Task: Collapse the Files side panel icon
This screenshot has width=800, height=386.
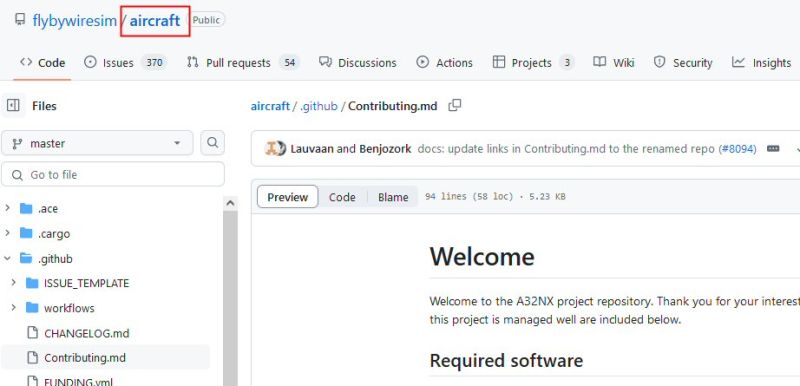Action: (13, 106)
